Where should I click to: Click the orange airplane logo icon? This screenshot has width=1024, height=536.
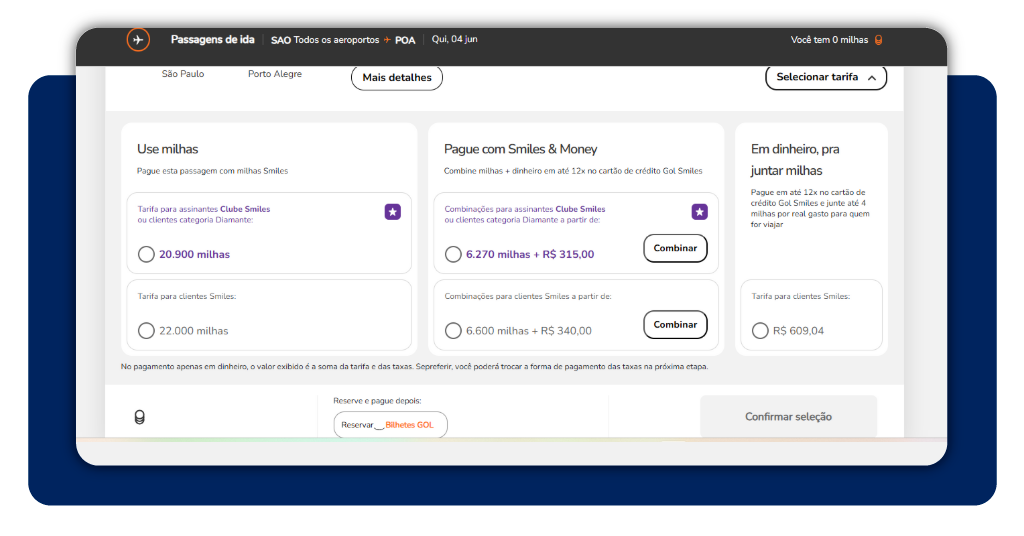tap(138, 40)
